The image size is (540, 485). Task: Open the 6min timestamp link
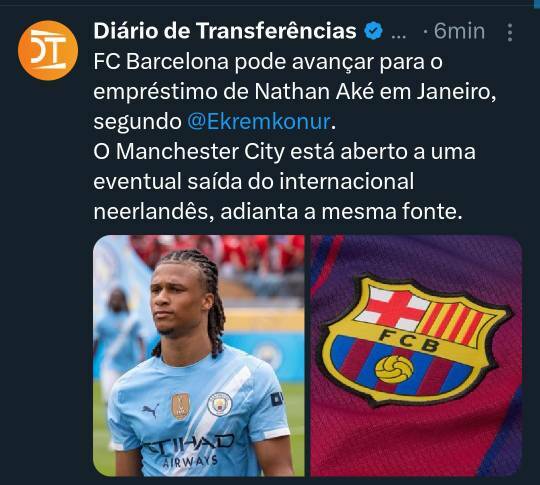[x=459, y=31]
